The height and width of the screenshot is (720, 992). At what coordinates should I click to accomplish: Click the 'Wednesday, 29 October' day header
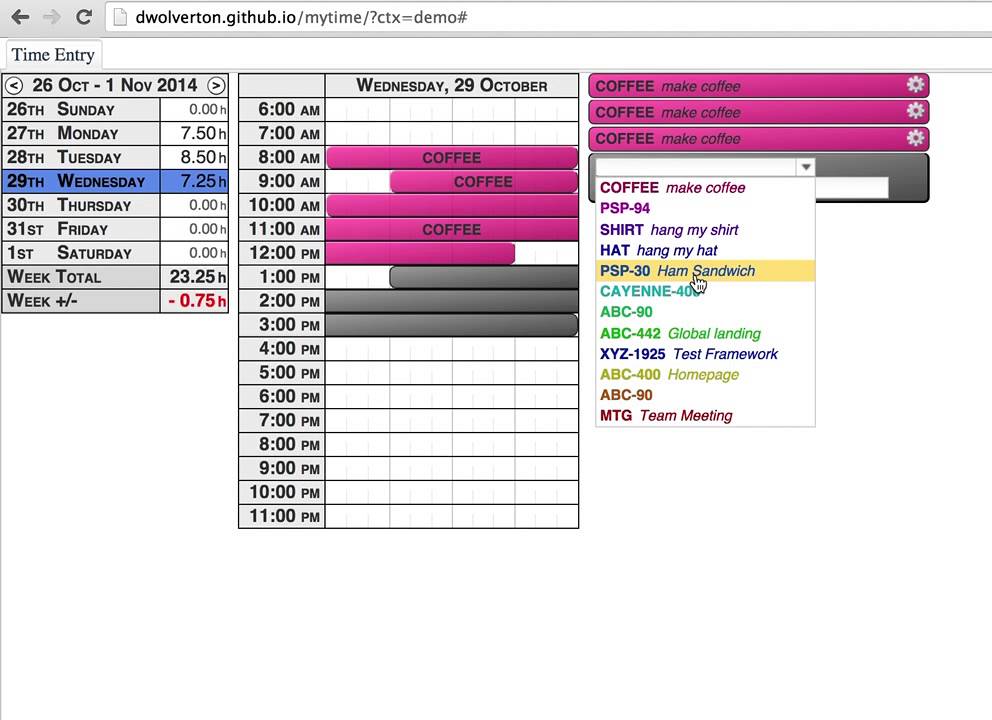pyautogui.click(x=452, y=85)
